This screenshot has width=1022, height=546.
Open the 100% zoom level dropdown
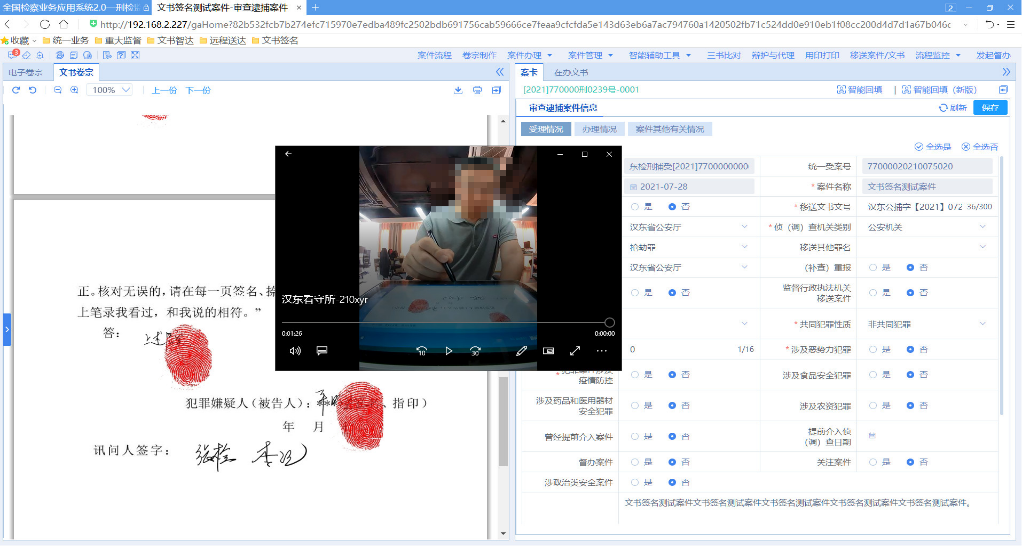tap(116, 90)
